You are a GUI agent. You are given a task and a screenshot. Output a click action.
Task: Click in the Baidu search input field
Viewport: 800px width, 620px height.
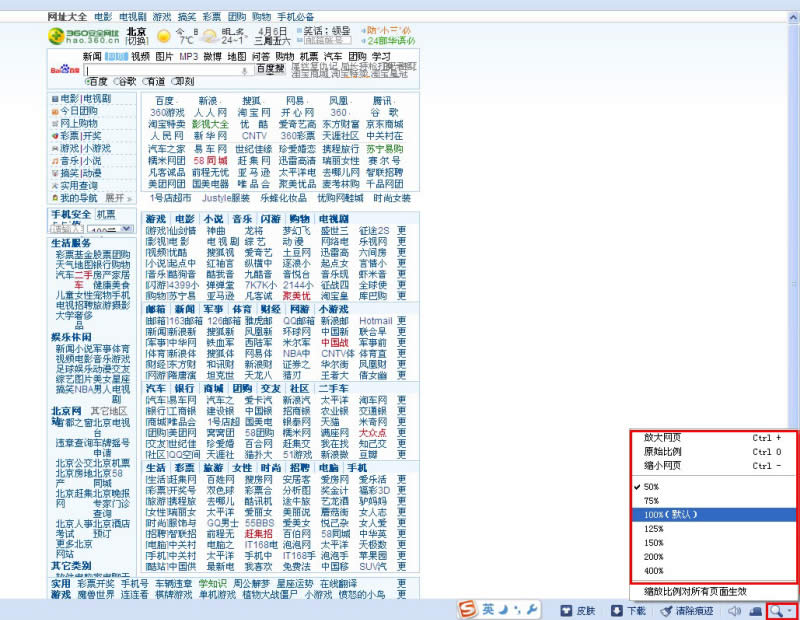(x=167, y=70)
